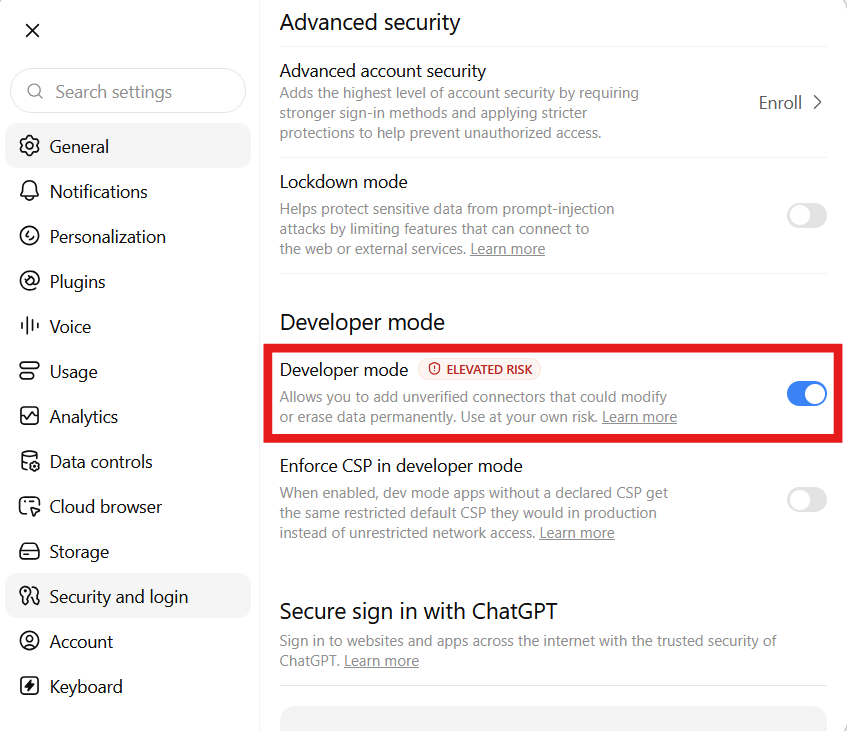This screenshot has width=847, height=731.
Task: Follow Learn more link for Developer mode
Action: click(639, 417)
